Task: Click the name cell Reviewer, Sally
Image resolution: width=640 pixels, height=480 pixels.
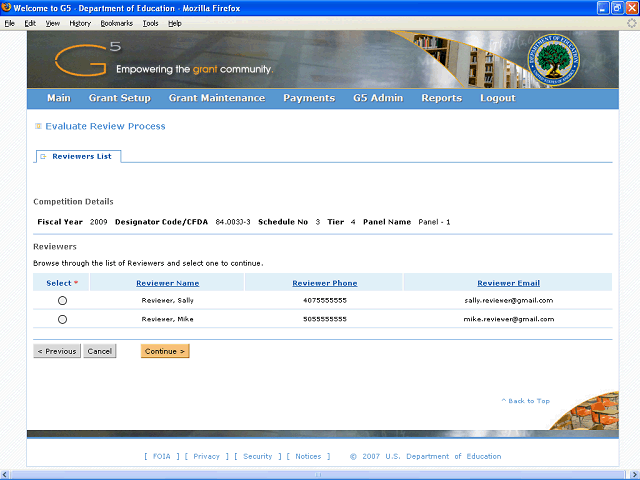Action: point(167,300)
